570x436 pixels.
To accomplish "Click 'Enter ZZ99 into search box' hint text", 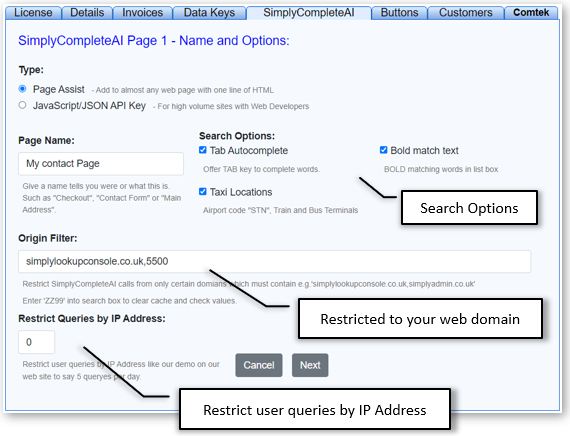I will [129, 301].
